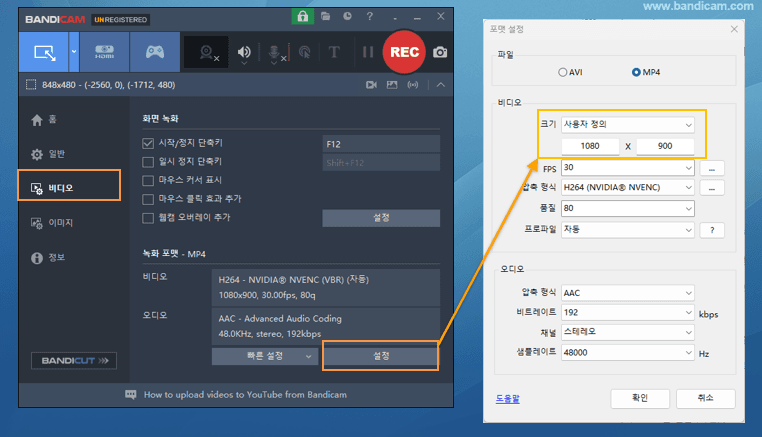Image resolution: width=762 pixels, height=437 pixels.
Task: Take a screenshot with camera icon
Action: click(x=440, y=52)
